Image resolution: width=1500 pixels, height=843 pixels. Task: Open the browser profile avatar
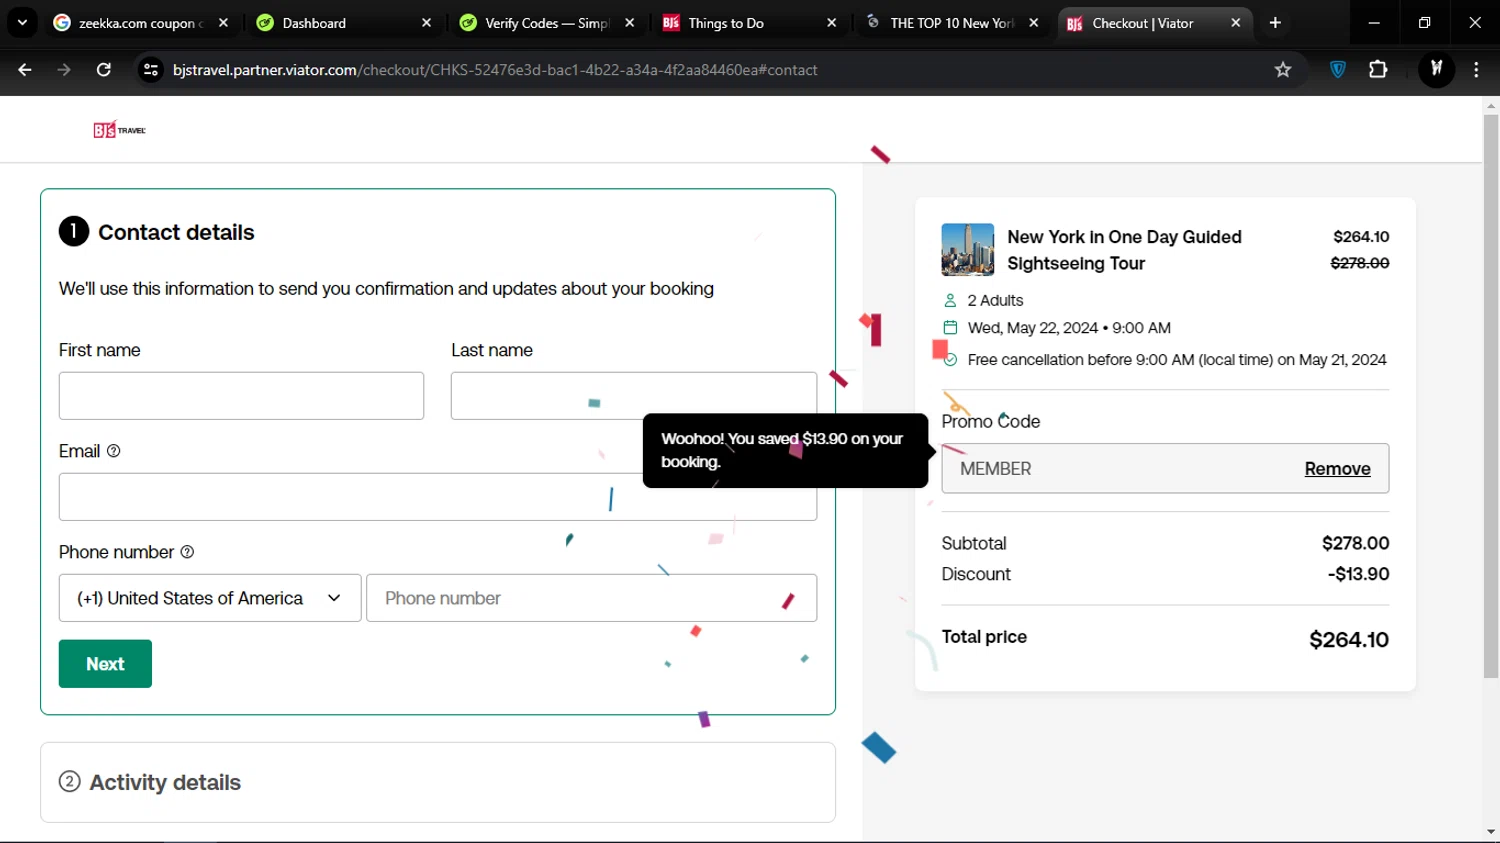tap(1437, 69)
